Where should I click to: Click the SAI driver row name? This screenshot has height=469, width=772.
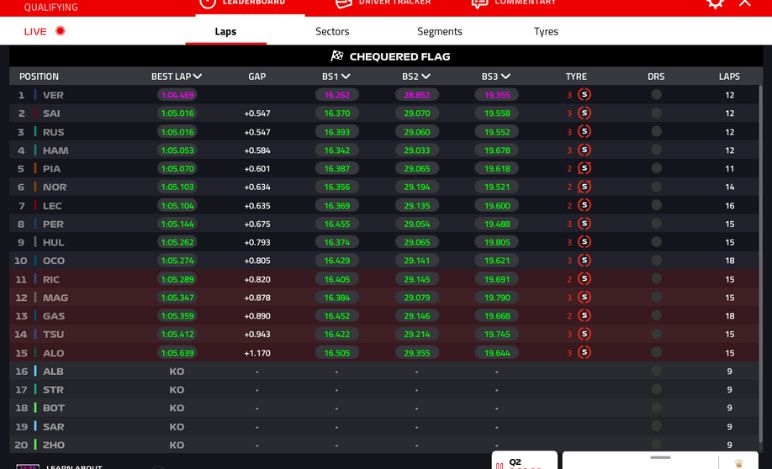tap(52, 114)
